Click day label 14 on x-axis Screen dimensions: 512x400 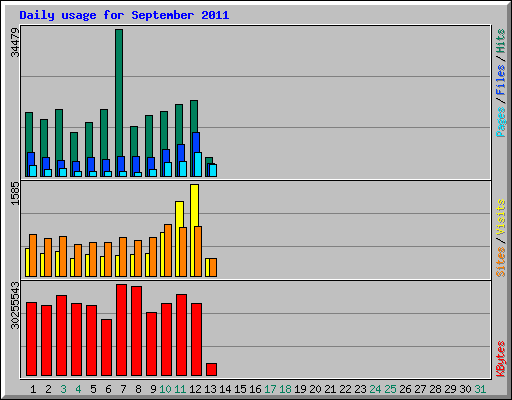225,389
